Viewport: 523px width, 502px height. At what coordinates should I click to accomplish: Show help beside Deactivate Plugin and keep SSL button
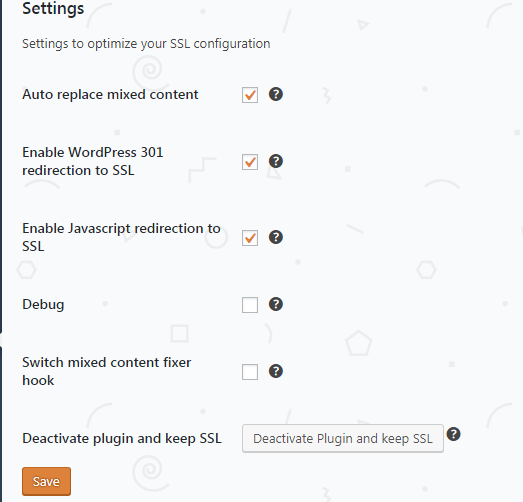(454, 434)
